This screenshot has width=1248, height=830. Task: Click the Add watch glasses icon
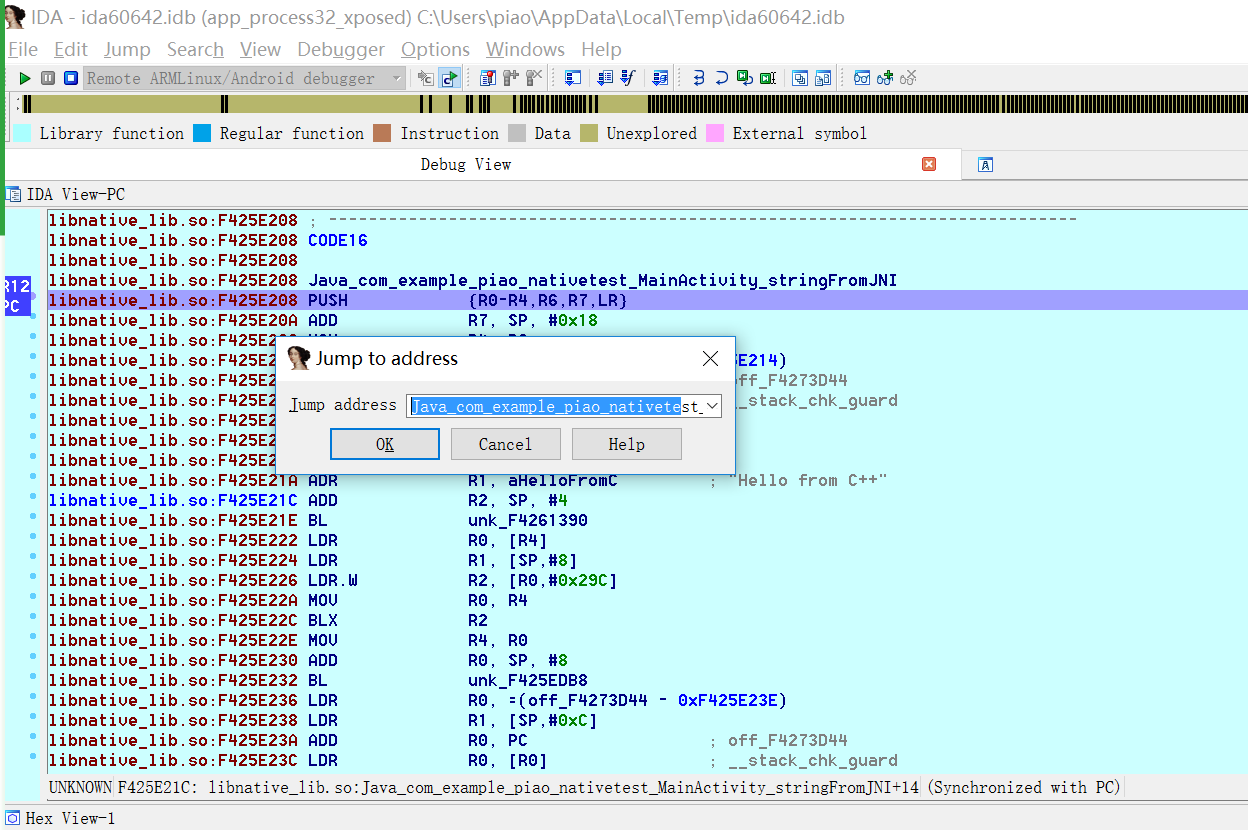[885, 78]
